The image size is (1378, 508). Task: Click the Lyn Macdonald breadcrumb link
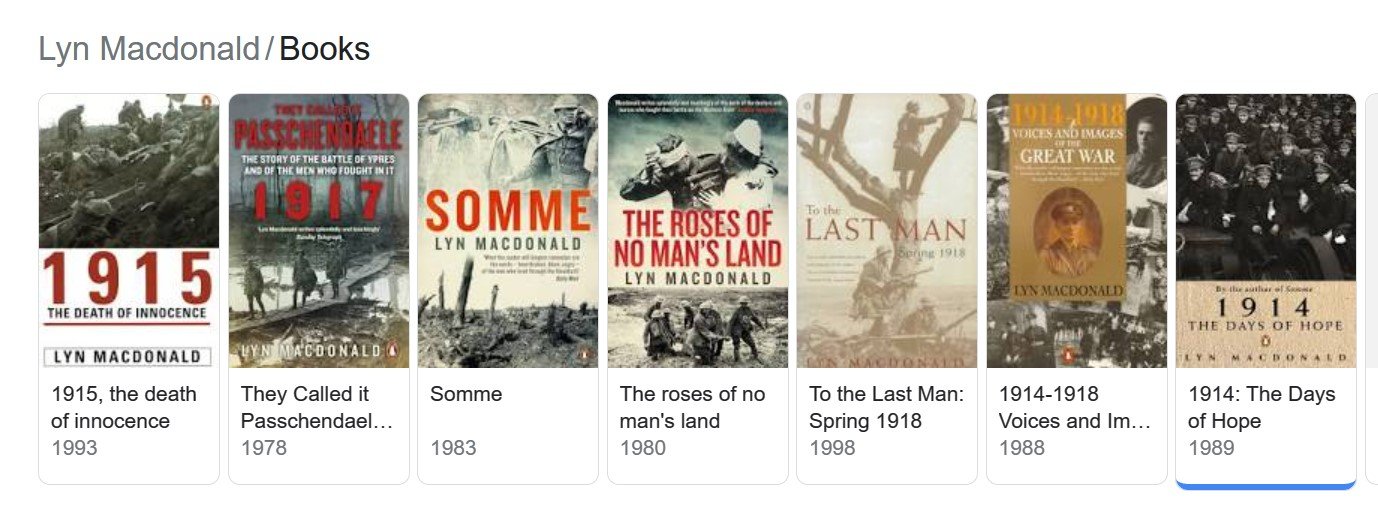149,48
